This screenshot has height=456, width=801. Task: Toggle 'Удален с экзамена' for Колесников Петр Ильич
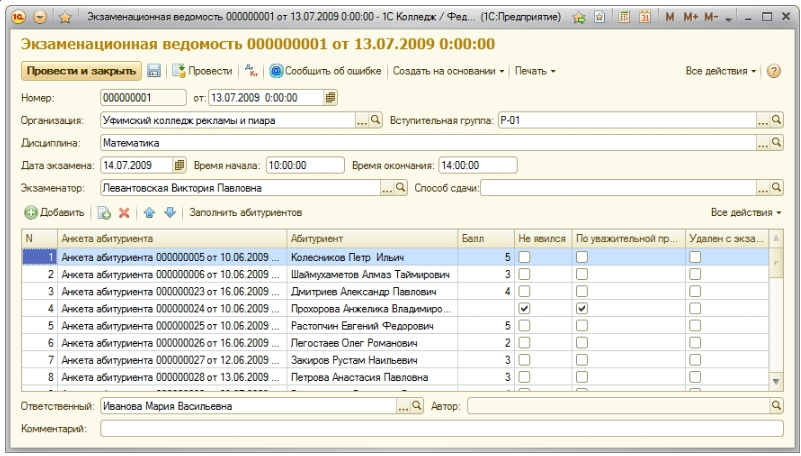pos(695,257)
